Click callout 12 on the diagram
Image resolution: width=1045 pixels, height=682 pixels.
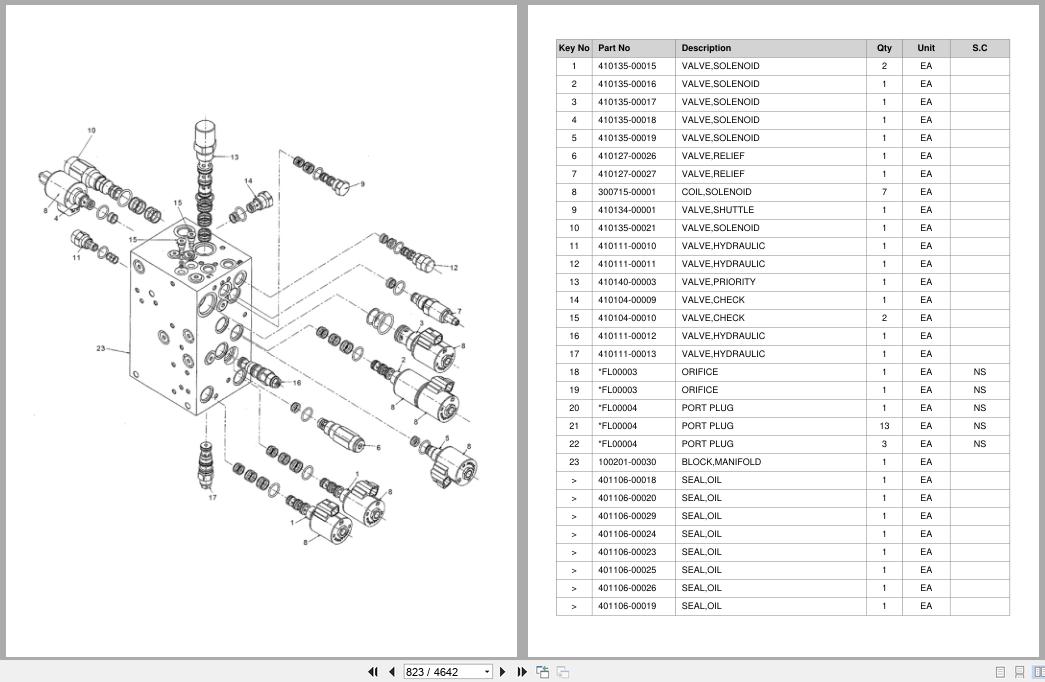coord(454,268)
